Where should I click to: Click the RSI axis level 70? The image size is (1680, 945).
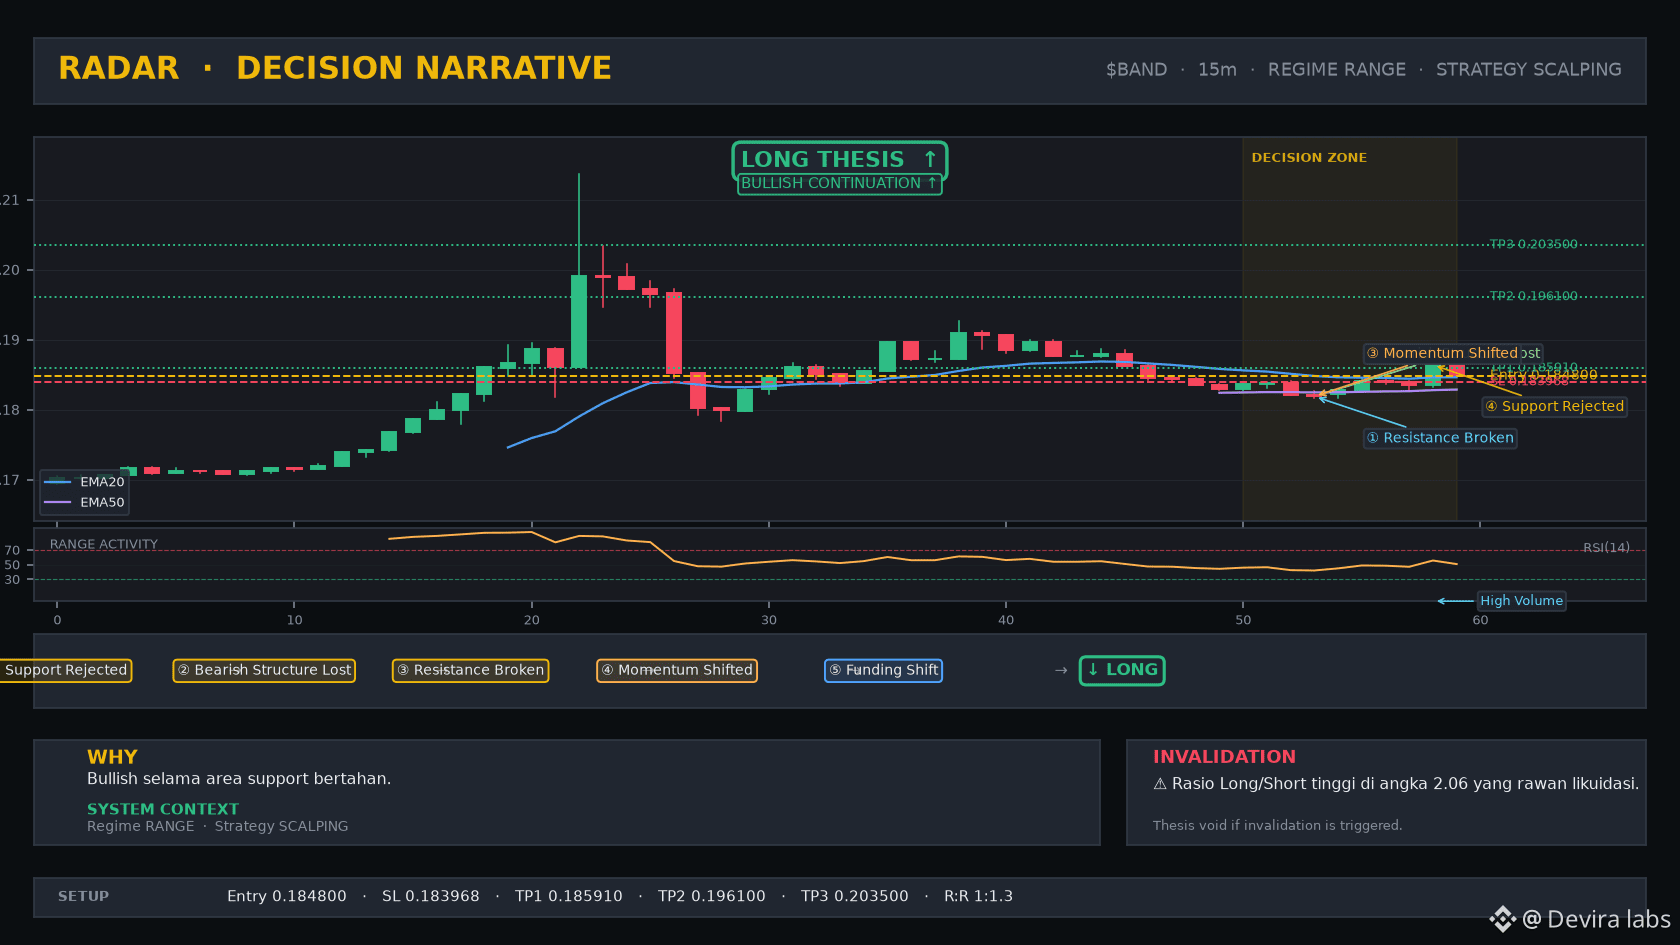point(12,551)
